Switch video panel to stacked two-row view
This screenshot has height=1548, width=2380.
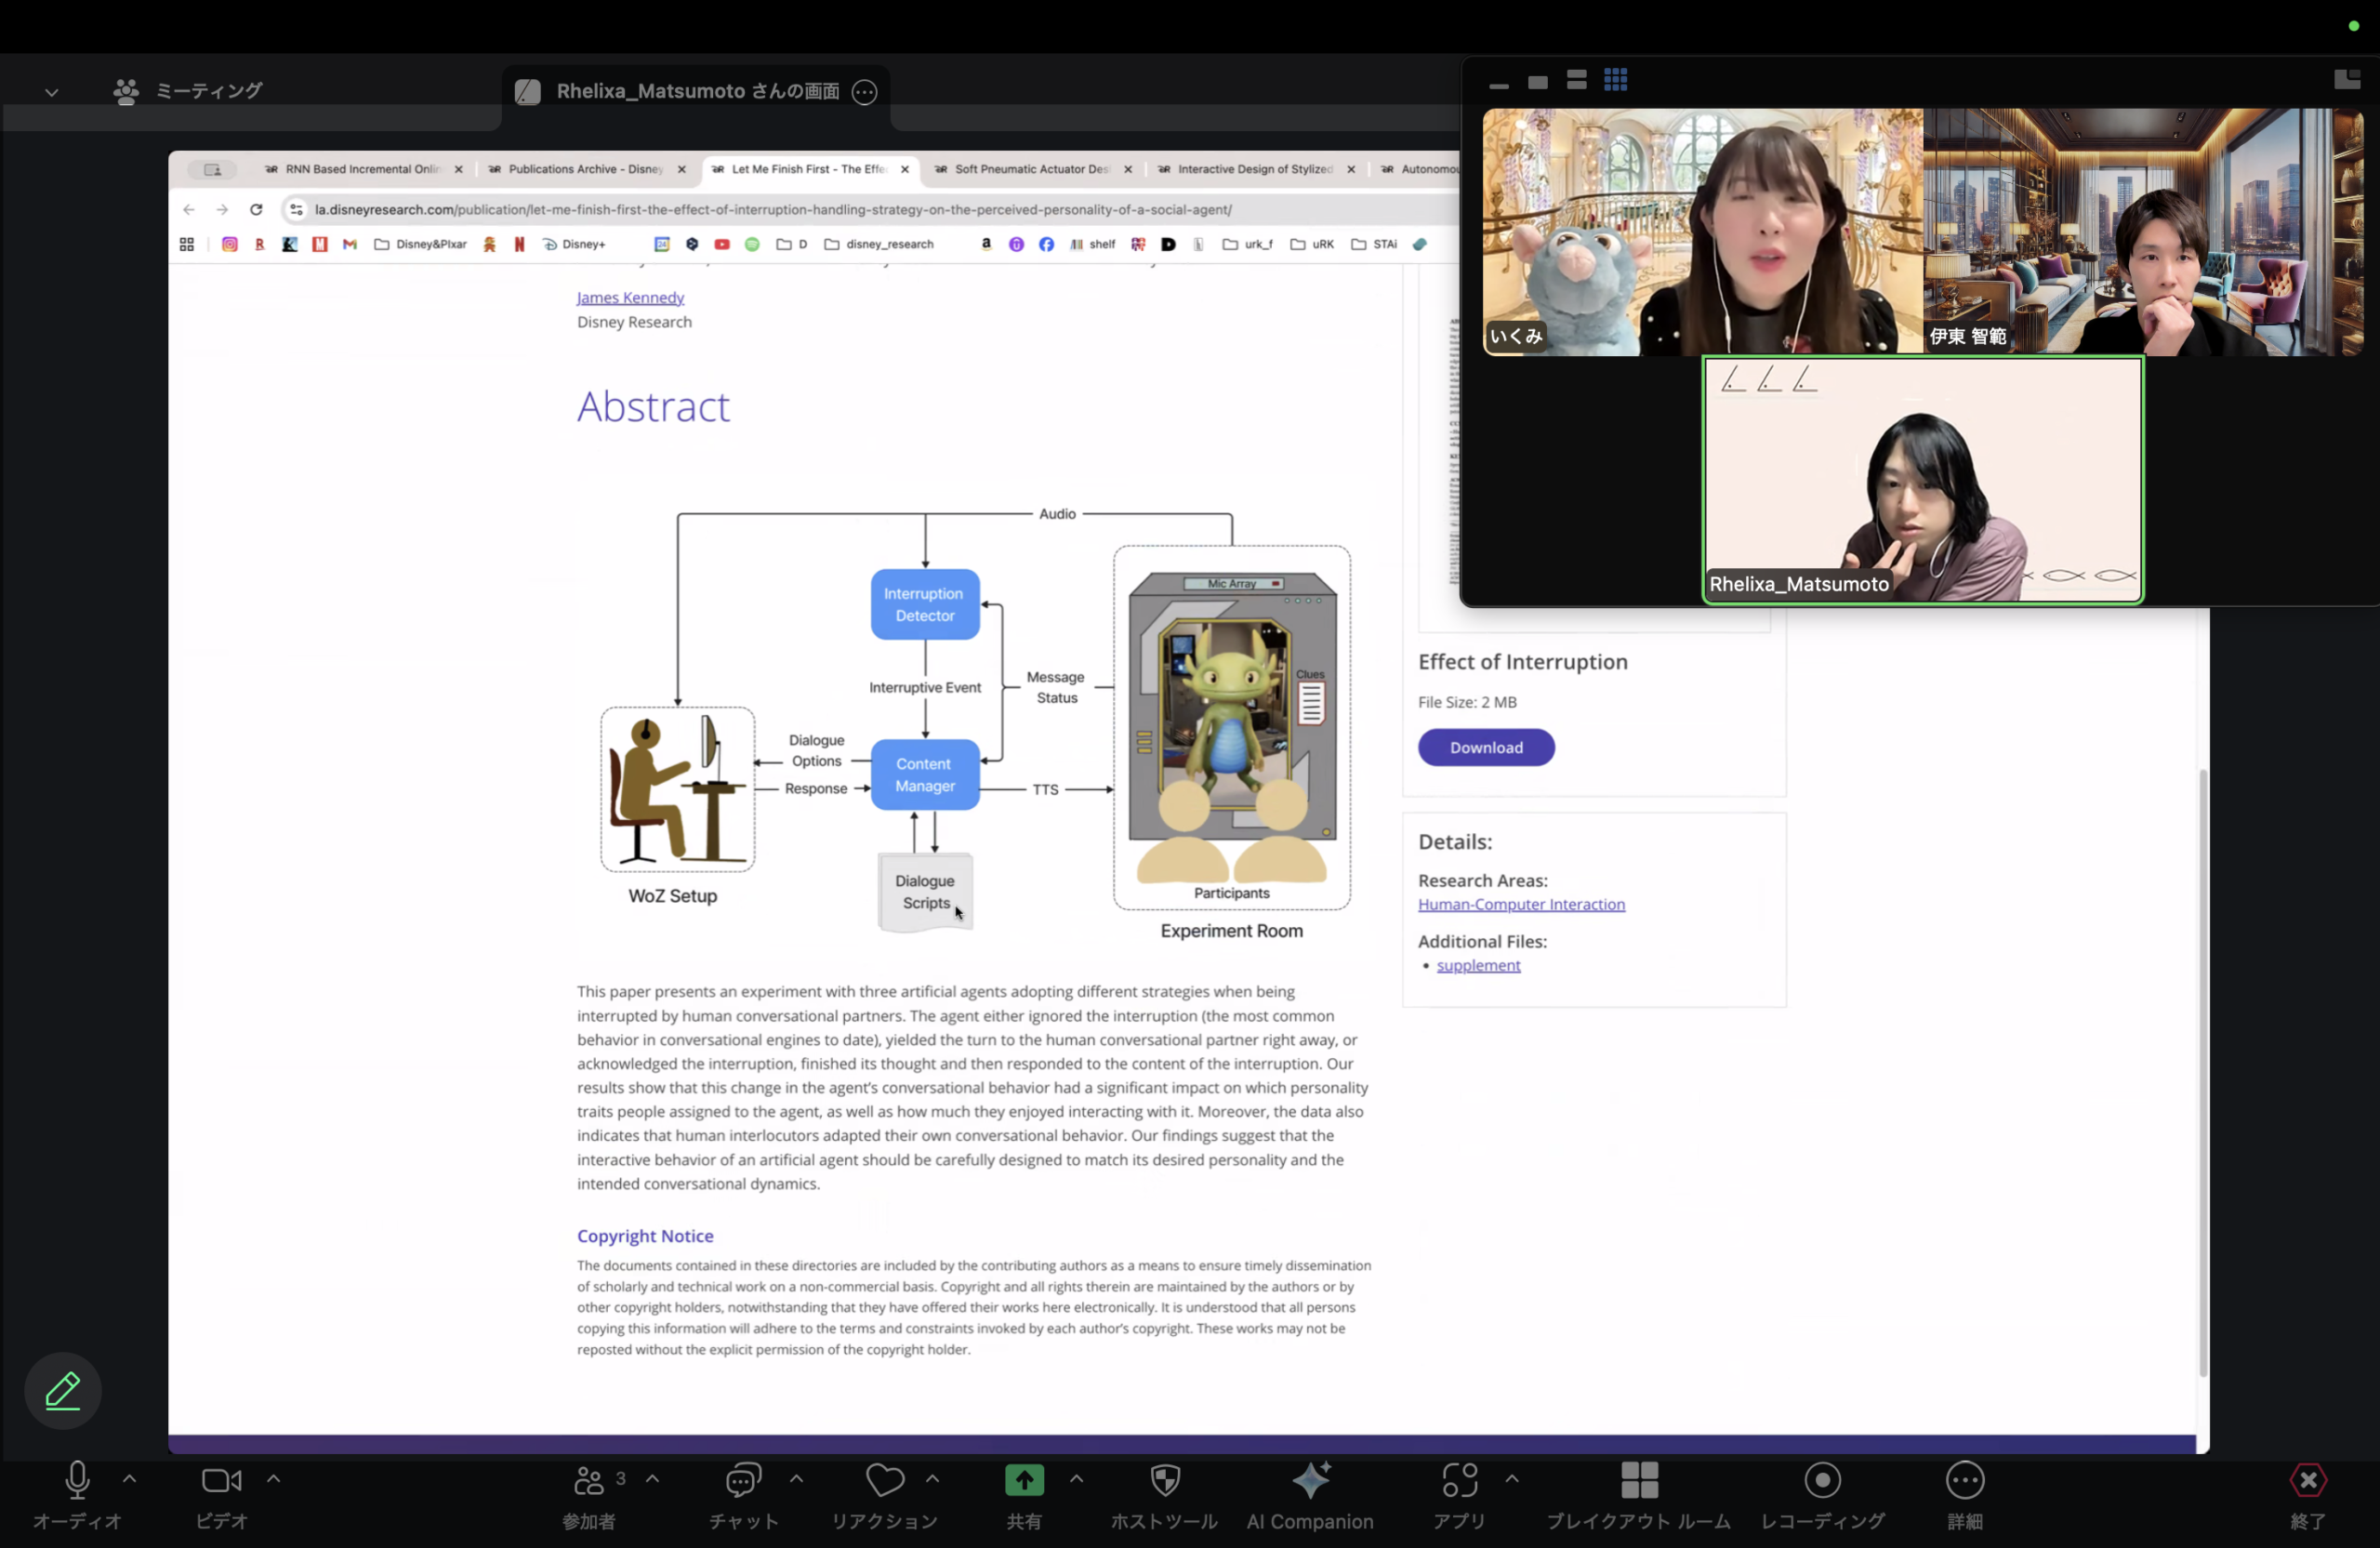click(x=1577, y=80)
